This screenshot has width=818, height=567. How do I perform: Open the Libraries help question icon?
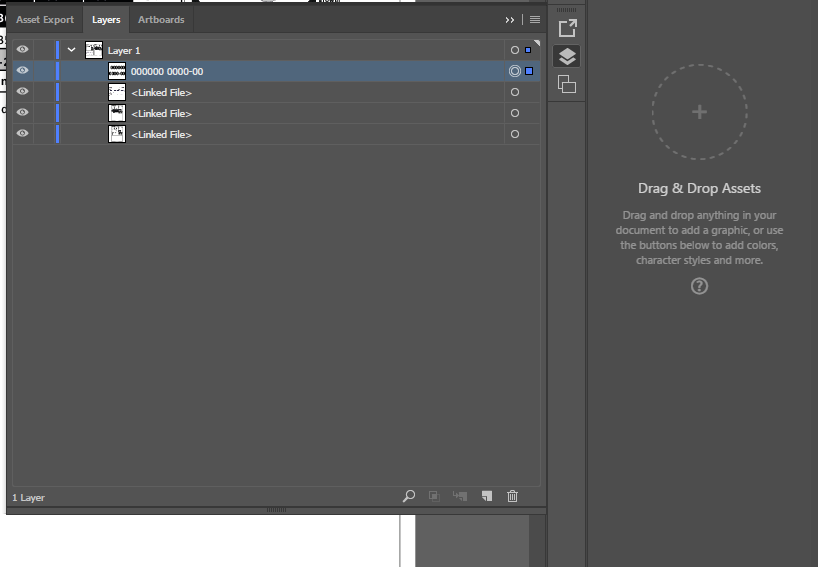(x=700, y=286)
